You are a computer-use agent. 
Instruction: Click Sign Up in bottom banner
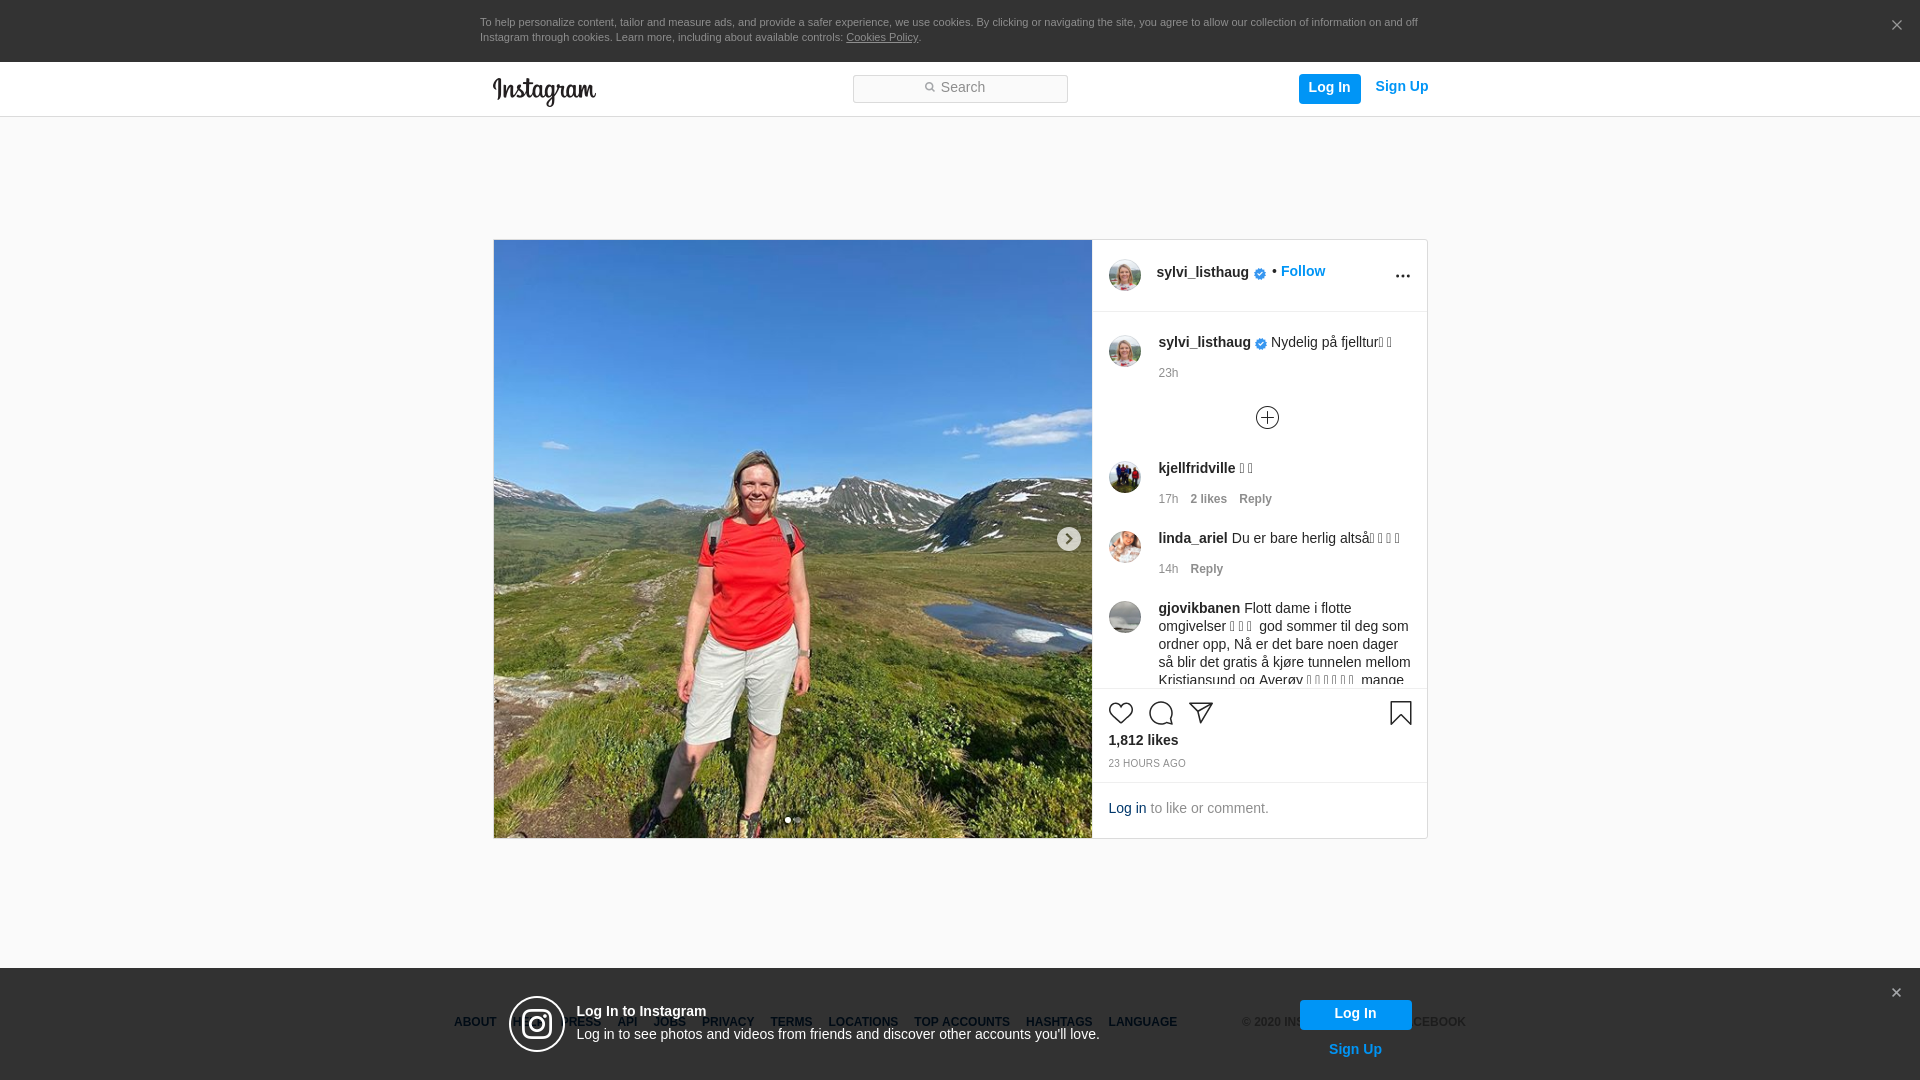click(1355, 1049)
